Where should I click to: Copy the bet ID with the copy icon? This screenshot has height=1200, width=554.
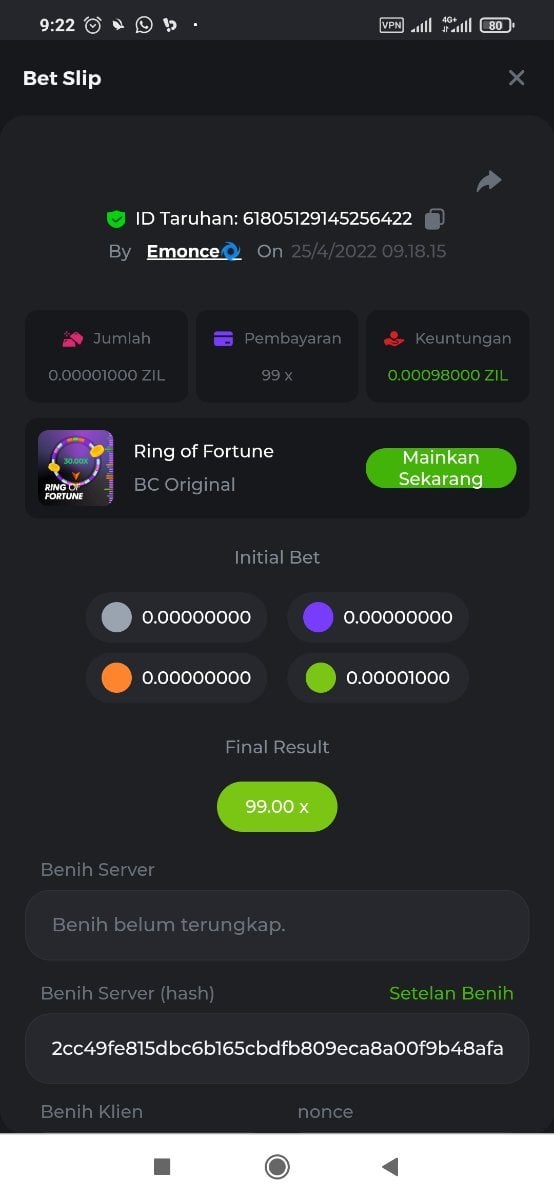(435, 218)
